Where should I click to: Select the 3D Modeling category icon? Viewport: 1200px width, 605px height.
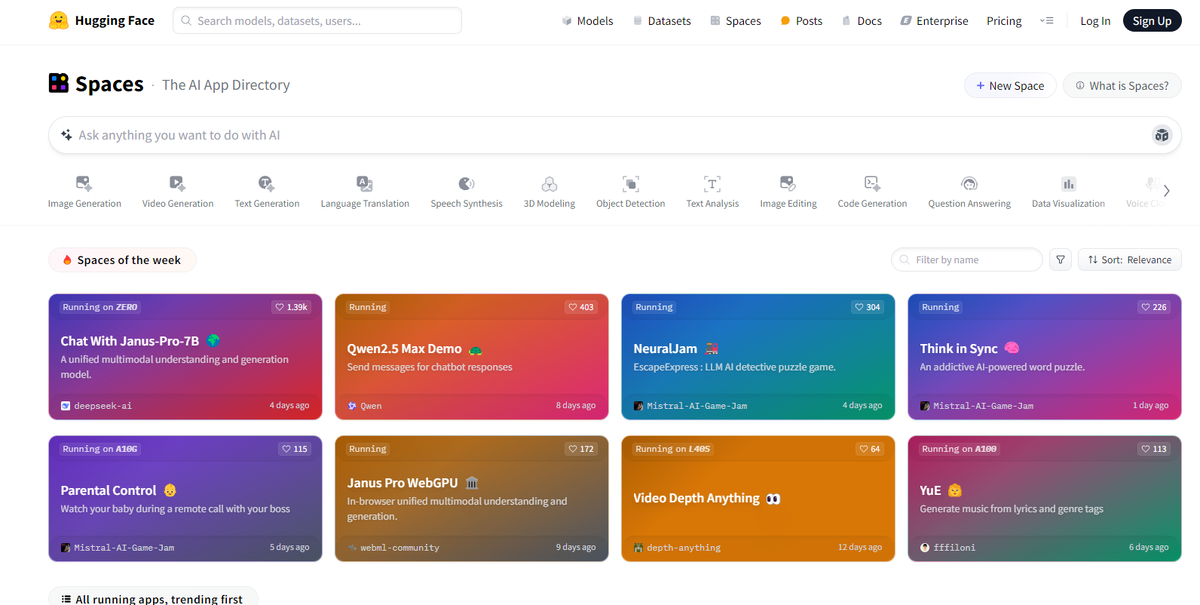[x=549, y=184]
